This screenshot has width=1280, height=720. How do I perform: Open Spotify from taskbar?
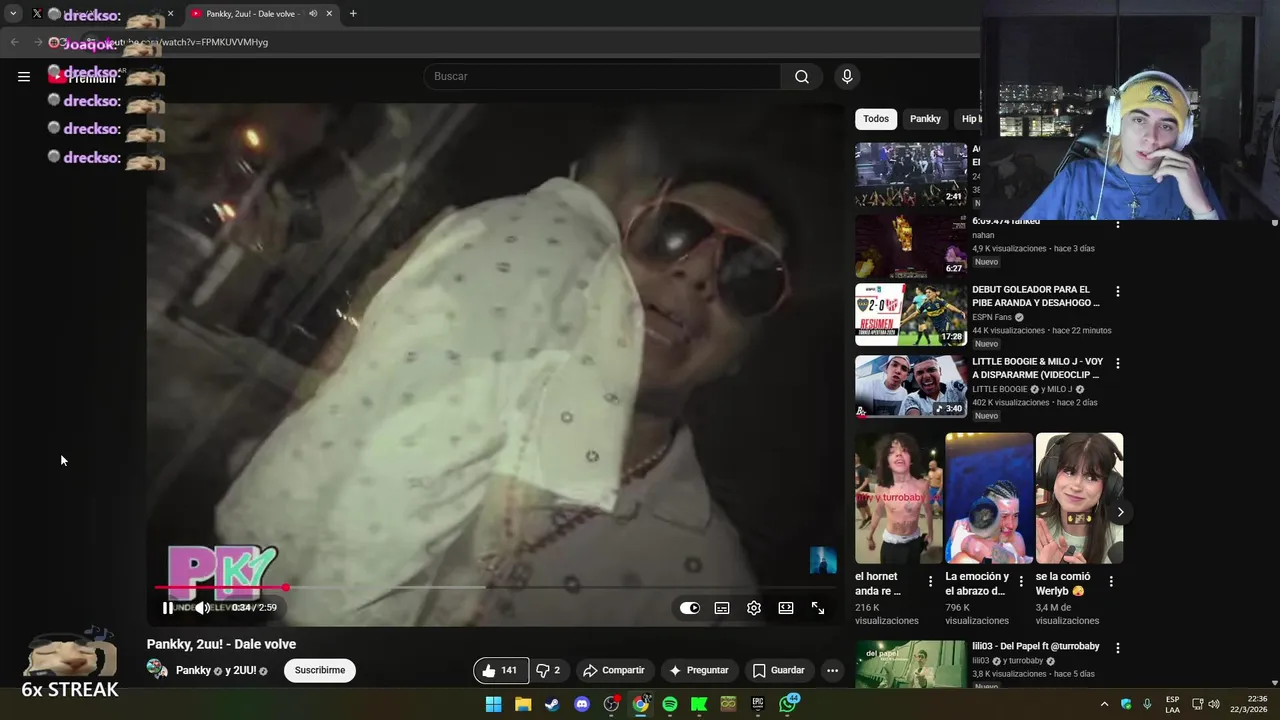(670, 704)
